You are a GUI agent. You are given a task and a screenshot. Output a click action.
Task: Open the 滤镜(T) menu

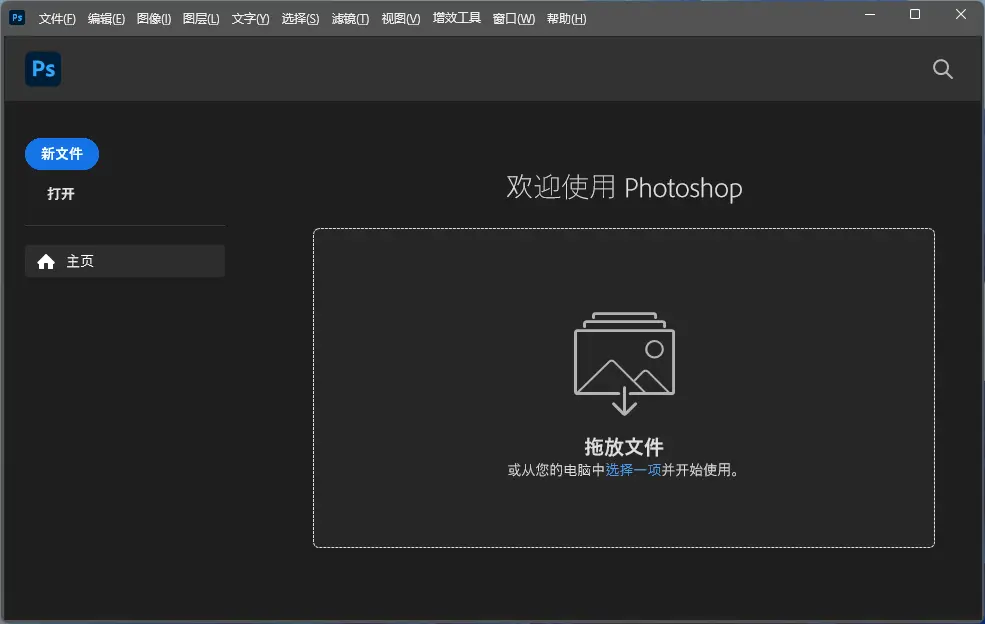(350, 19)
